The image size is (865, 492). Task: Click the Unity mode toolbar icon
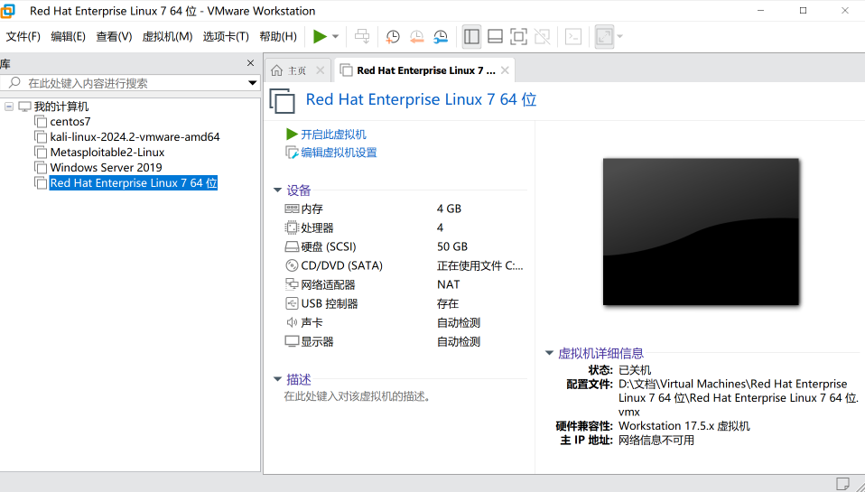(542, 36)
